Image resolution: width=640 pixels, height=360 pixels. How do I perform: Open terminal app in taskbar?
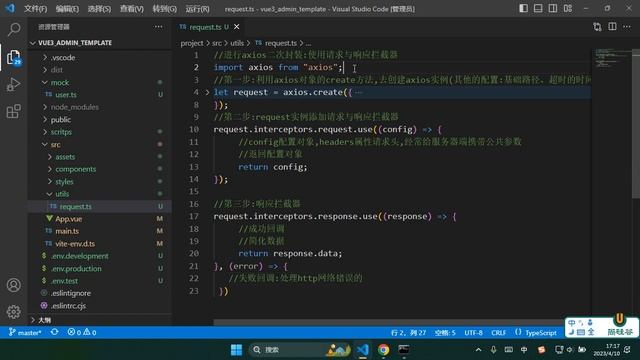pos(404,350)
